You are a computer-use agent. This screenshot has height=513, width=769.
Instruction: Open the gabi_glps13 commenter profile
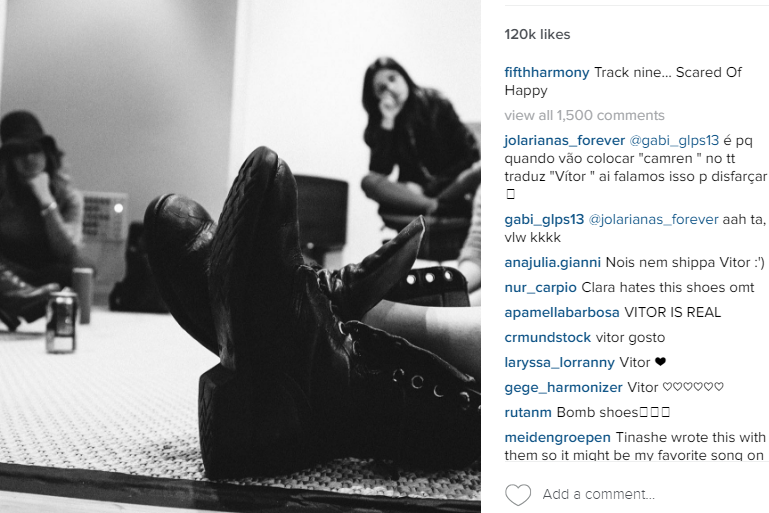[x=544, y=219]
